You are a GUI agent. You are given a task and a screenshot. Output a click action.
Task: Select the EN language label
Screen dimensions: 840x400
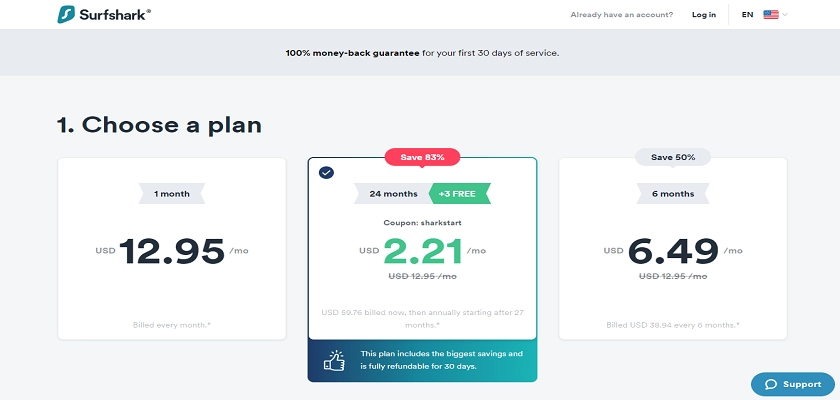pyautogui.click(x=747, y=14)
